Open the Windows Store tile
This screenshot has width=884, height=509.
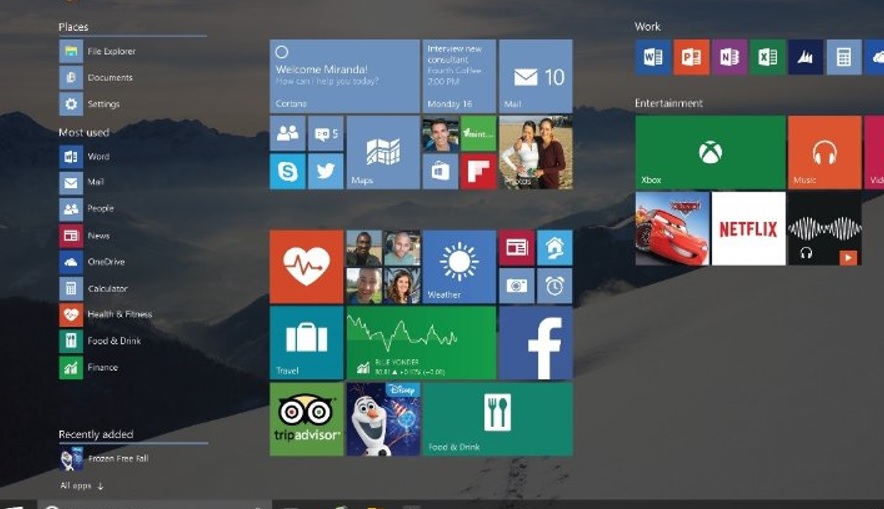click(440, 171)
